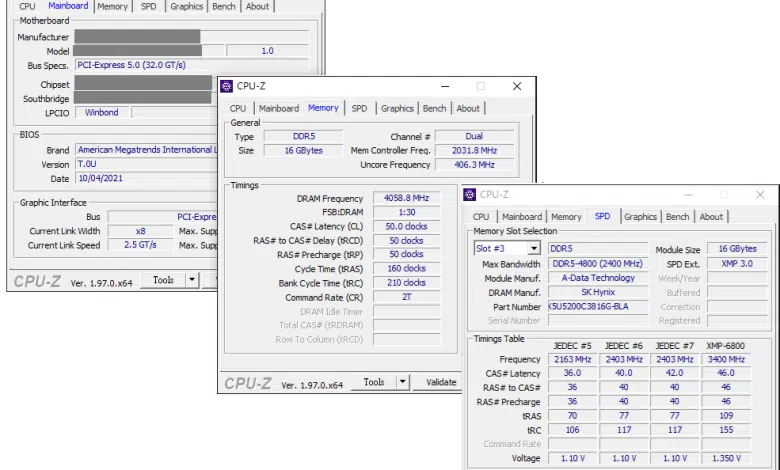Click the BIOS Date field 10/04/2021
Viewport: 780px width, 470px height.
[x=146, y=178]
